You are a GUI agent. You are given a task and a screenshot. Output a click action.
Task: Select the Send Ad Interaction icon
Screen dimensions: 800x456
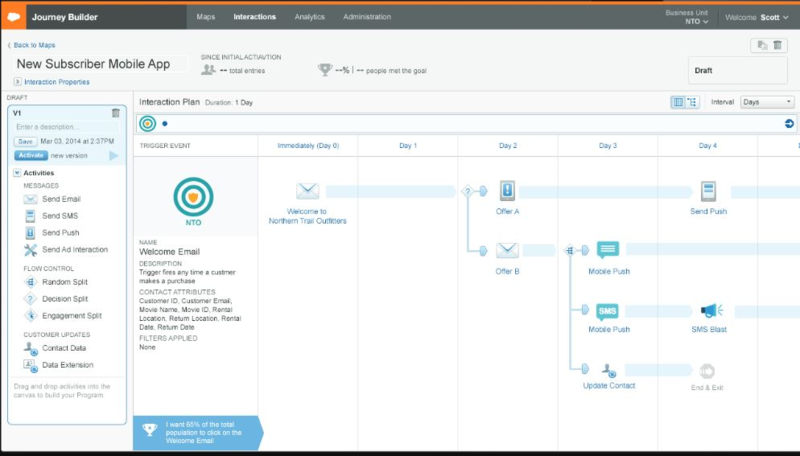coord(31,249)
